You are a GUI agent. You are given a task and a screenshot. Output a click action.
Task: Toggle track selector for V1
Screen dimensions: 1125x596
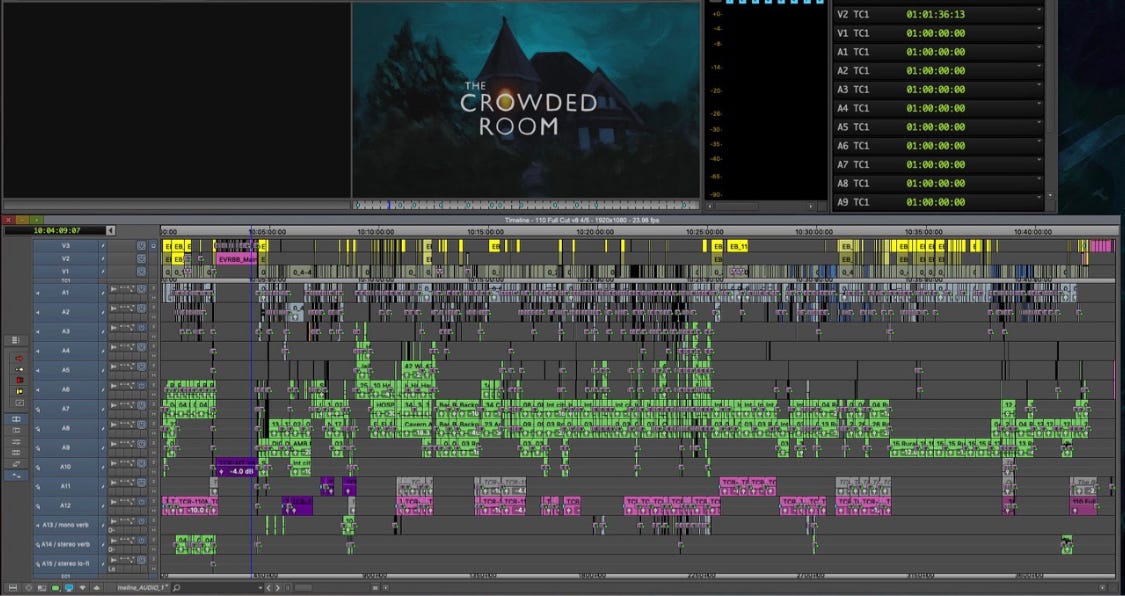(x=65, y=271)
